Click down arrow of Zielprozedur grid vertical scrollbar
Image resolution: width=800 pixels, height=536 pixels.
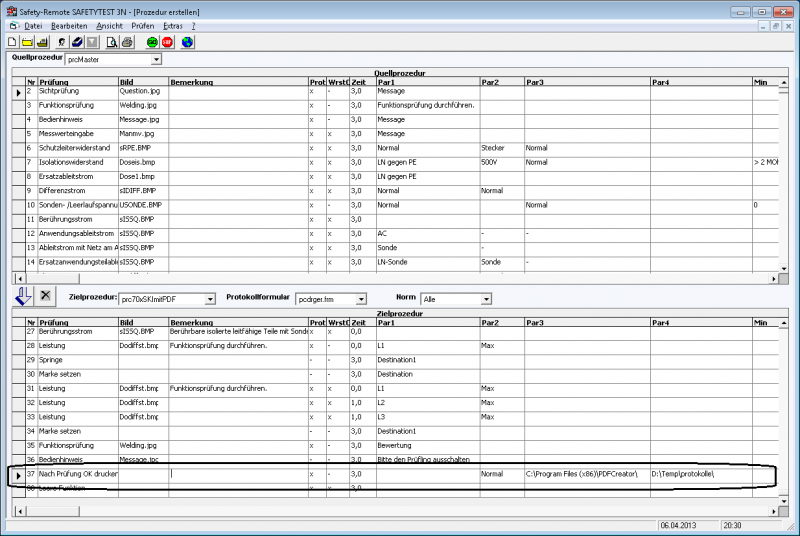click(784, 501)
